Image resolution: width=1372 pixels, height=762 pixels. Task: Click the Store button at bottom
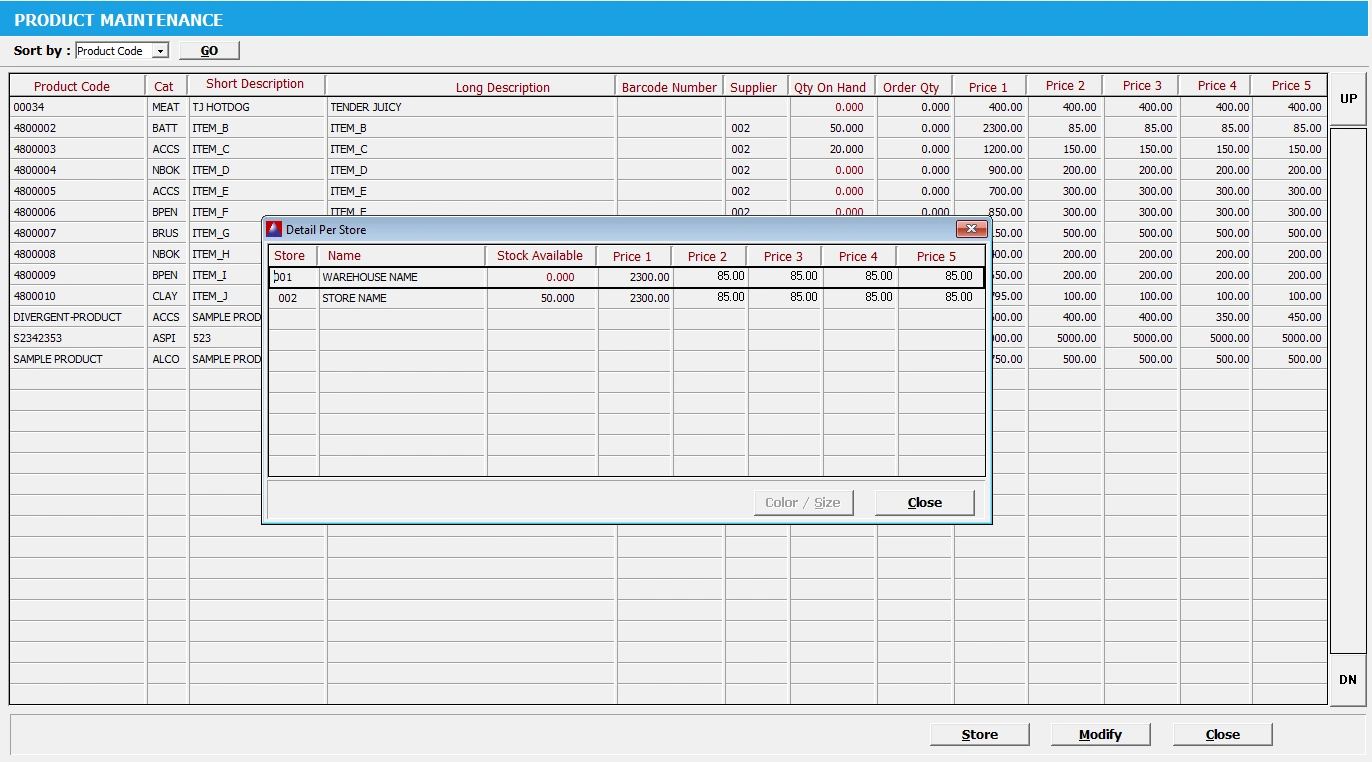980,735
